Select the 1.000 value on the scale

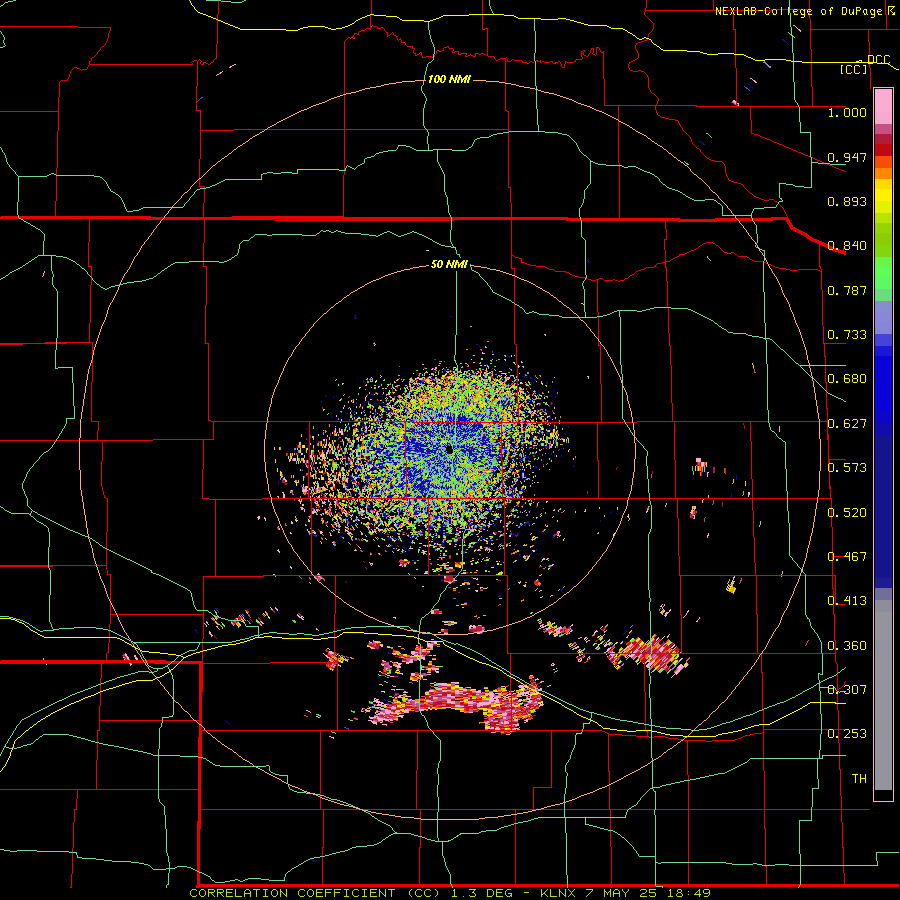pos(847,112)
